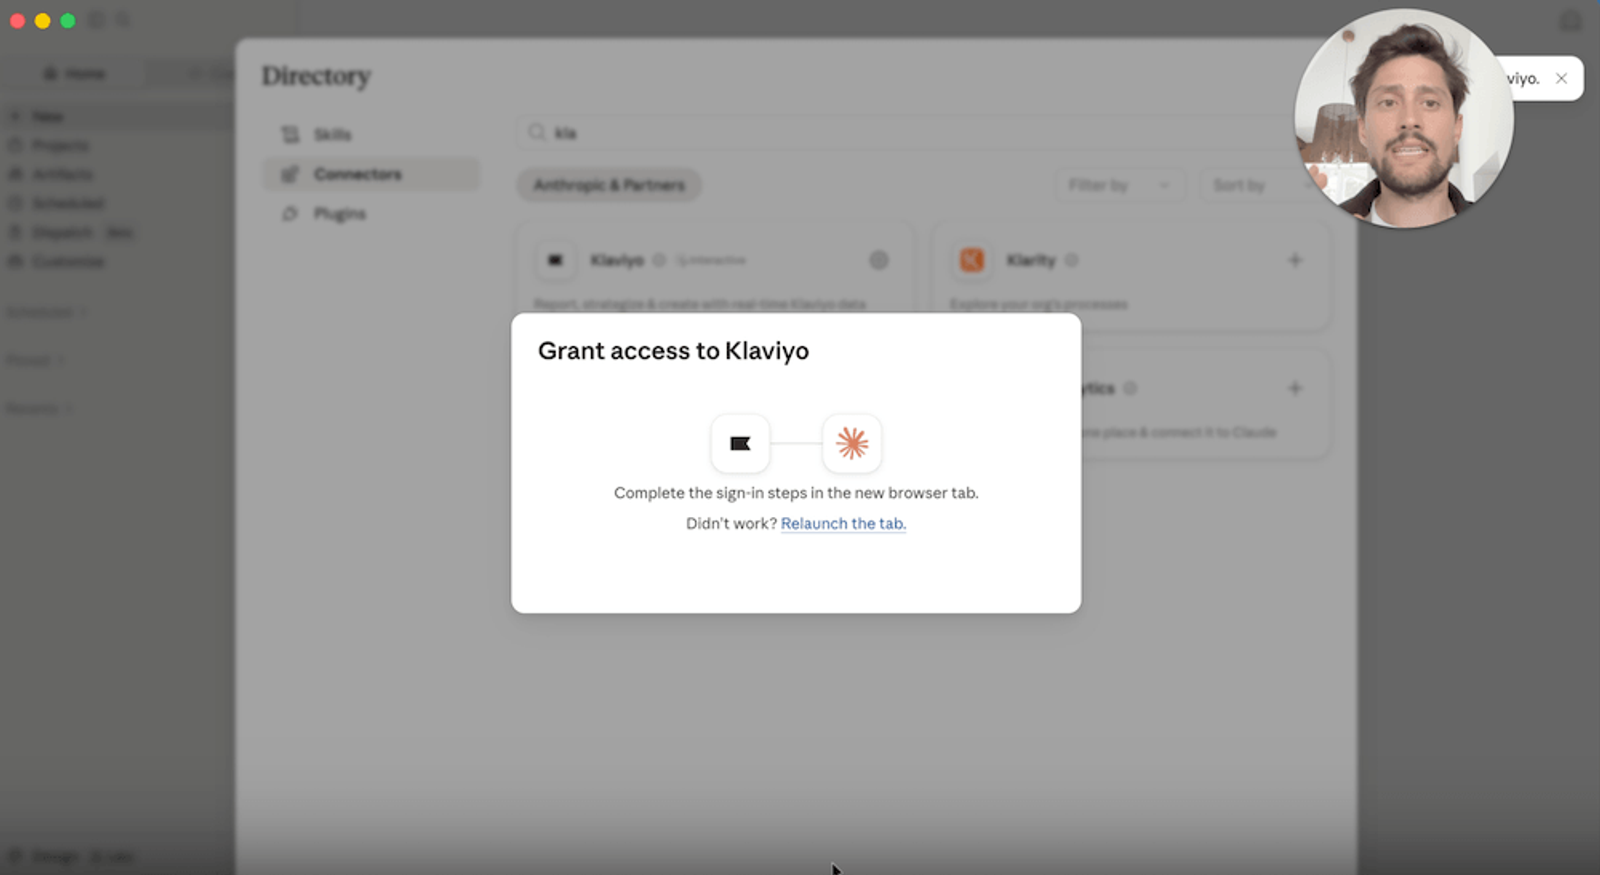Click the Skills icon in Directory

point(290,134)
